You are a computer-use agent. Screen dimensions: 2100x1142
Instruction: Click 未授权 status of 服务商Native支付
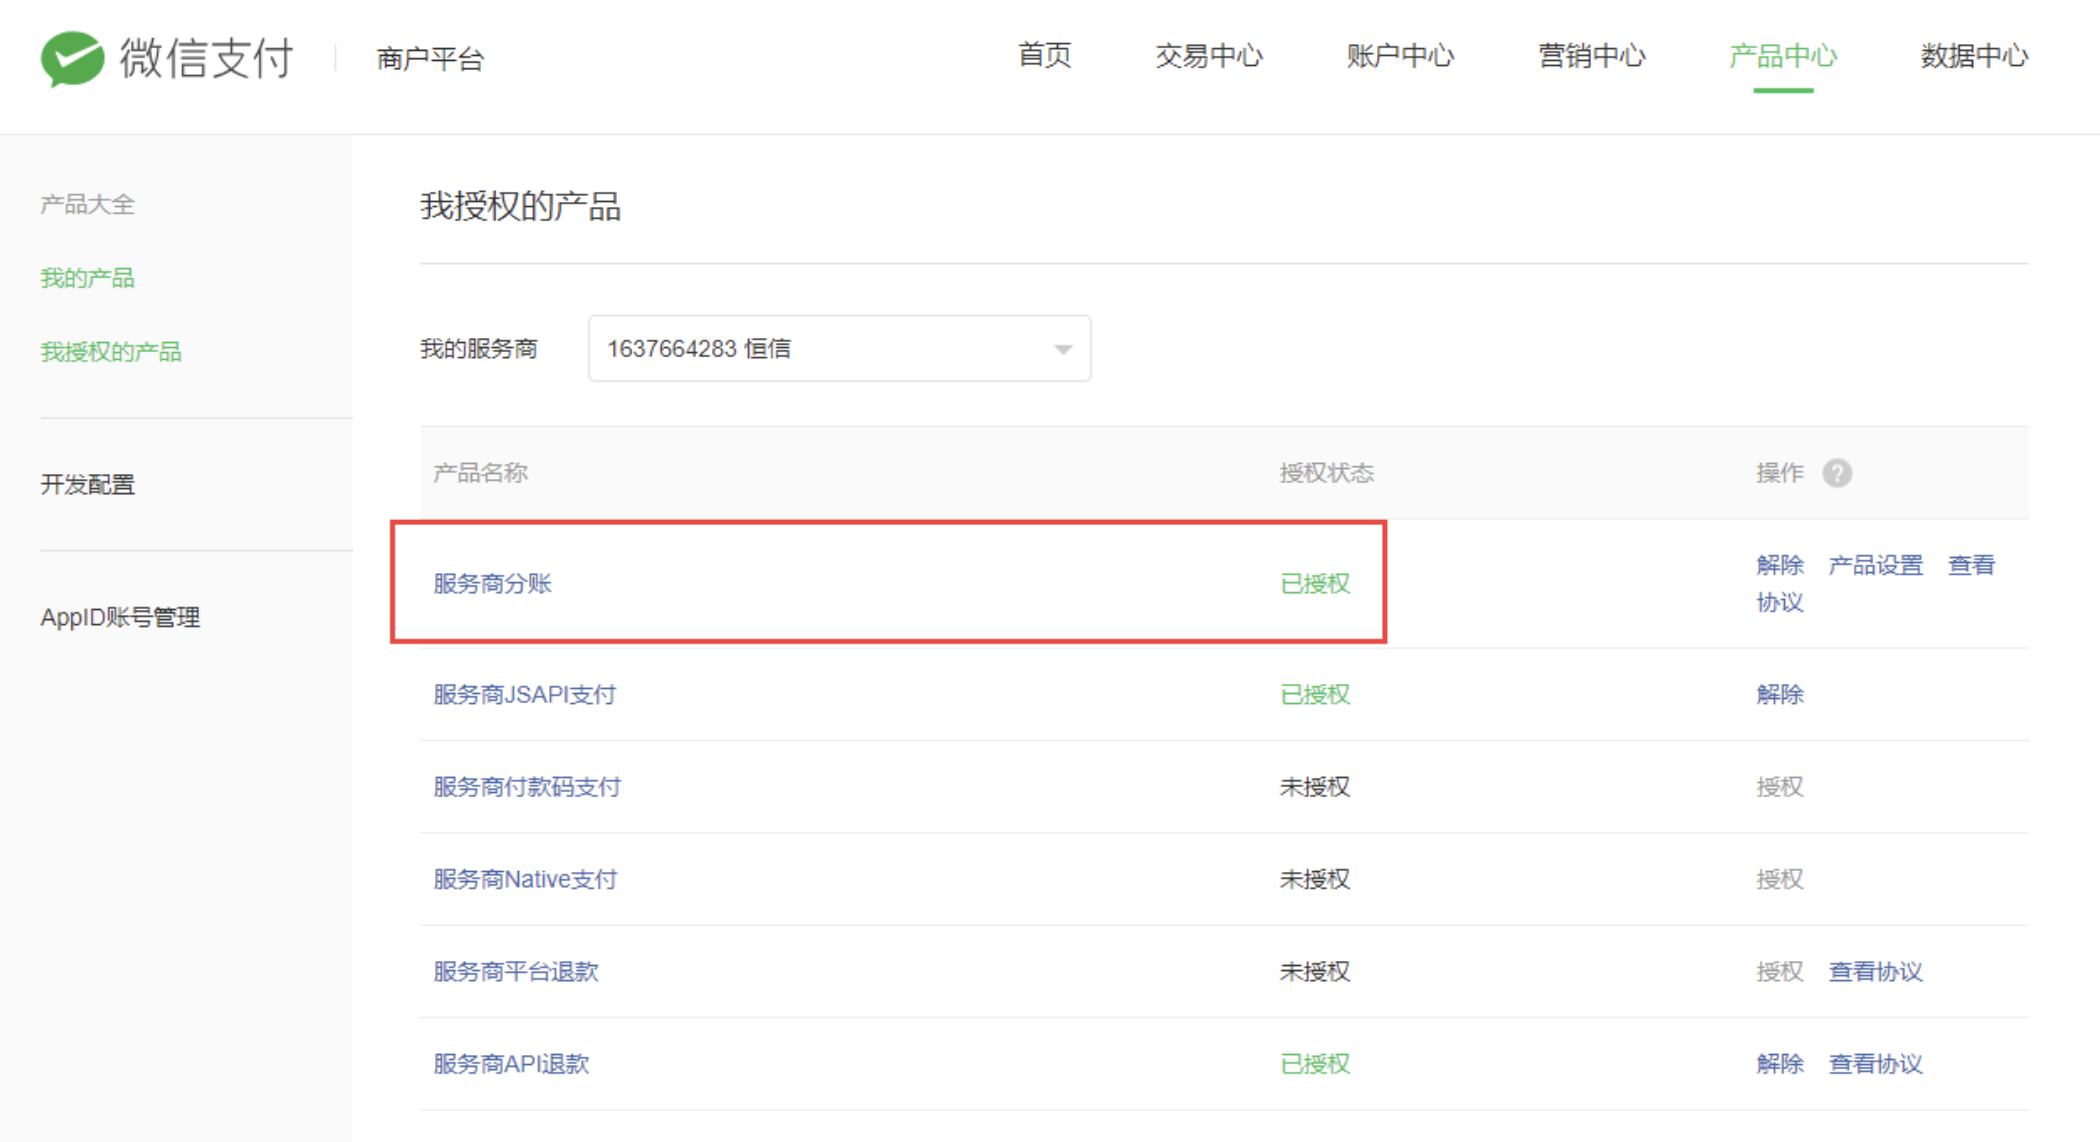(x=1315, y=879)
